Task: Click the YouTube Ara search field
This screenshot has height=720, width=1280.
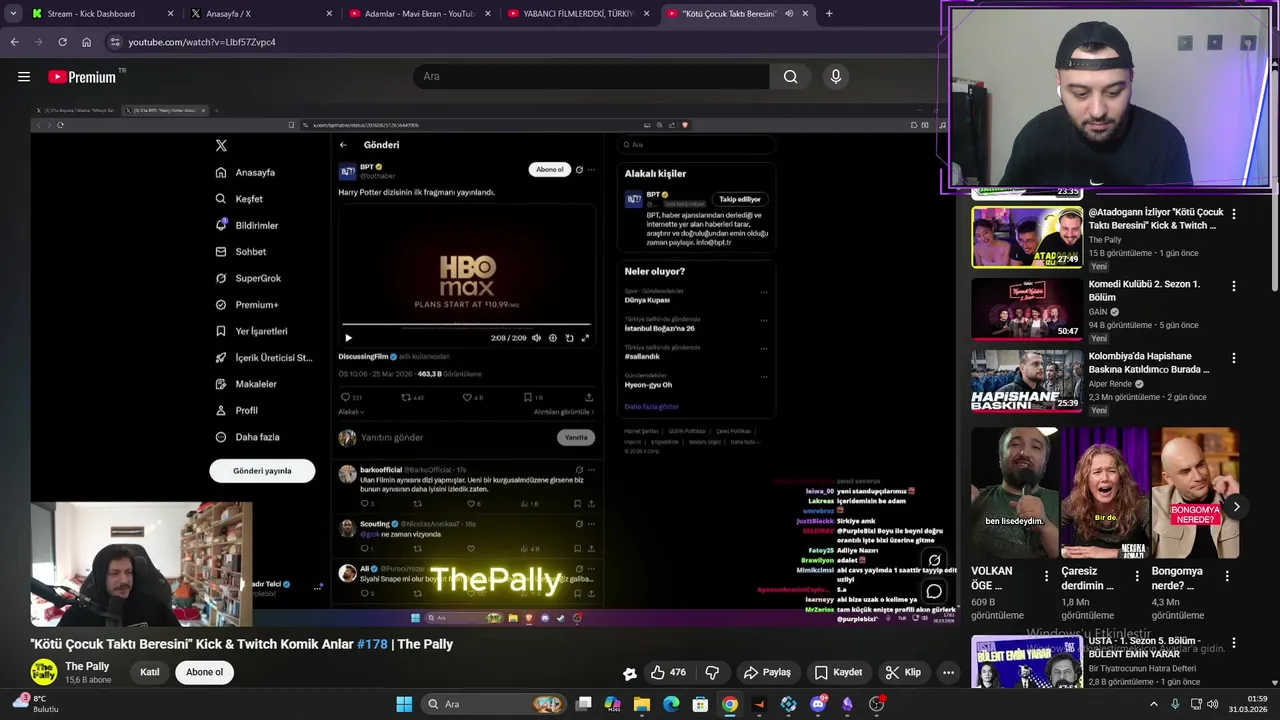Action: pos(591,77)
